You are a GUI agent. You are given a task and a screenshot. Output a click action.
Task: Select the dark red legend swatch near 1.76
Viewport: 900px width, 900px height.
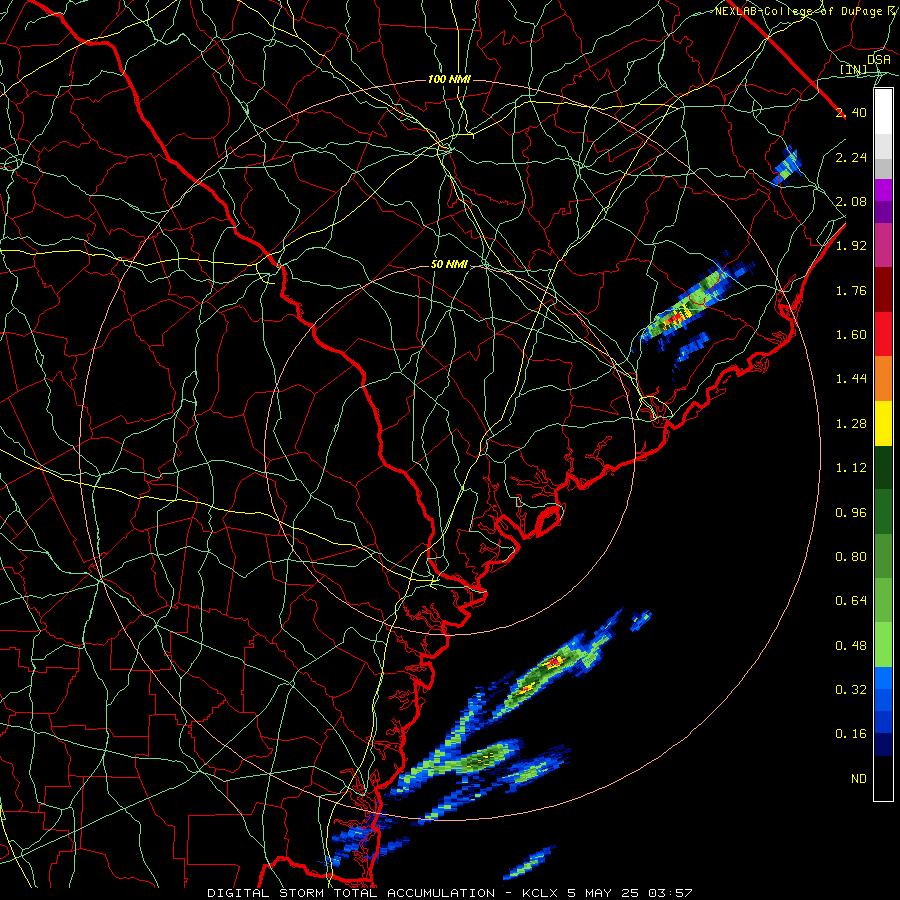point(883,290)
